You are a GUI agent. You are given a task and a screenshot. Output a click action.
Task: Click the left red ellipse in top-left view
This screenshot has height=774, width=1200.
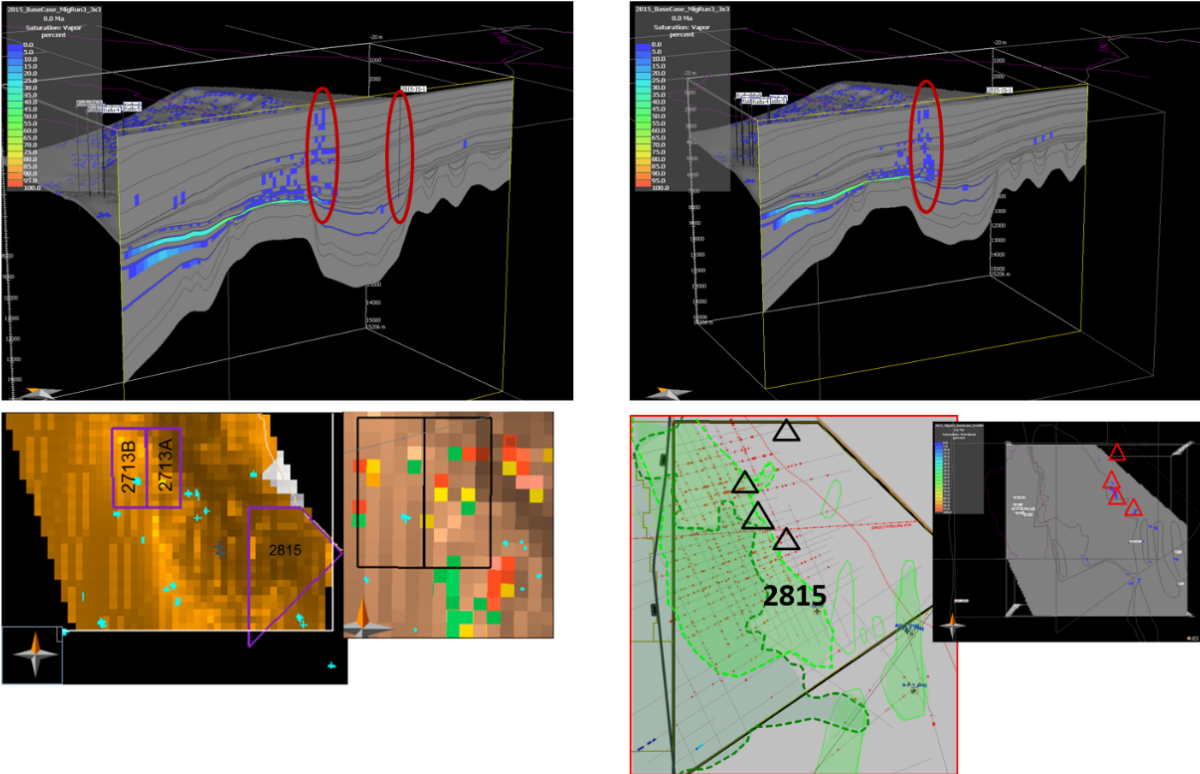click(x=322, y=140)
